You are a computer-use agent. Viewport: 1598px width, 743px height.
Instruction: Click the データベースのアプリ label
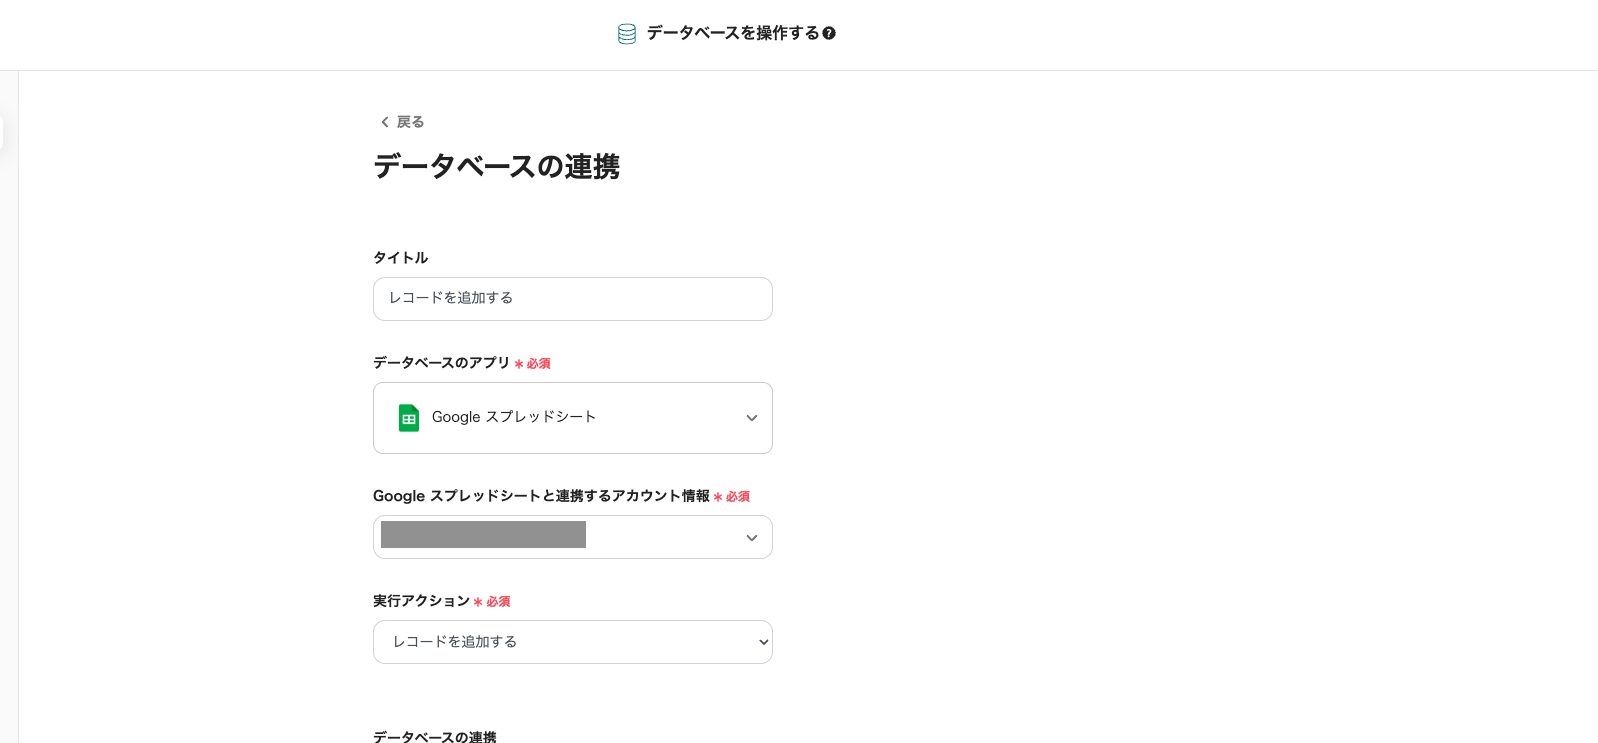click(x=441, y=363)
